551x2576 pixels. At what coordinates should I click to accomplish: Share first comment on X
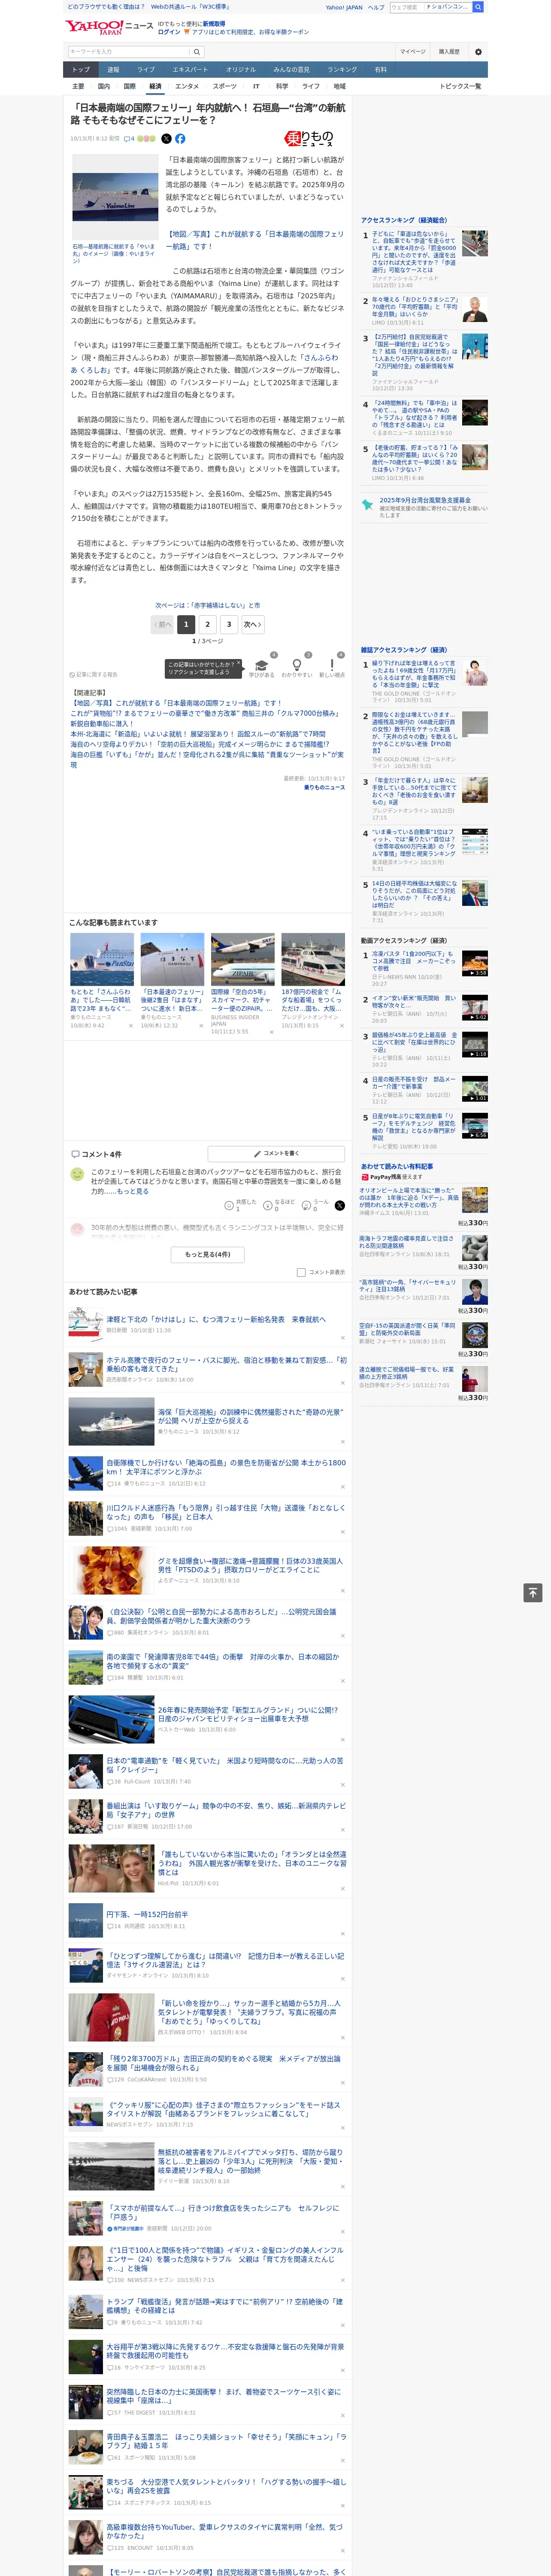pos(339,1206)
